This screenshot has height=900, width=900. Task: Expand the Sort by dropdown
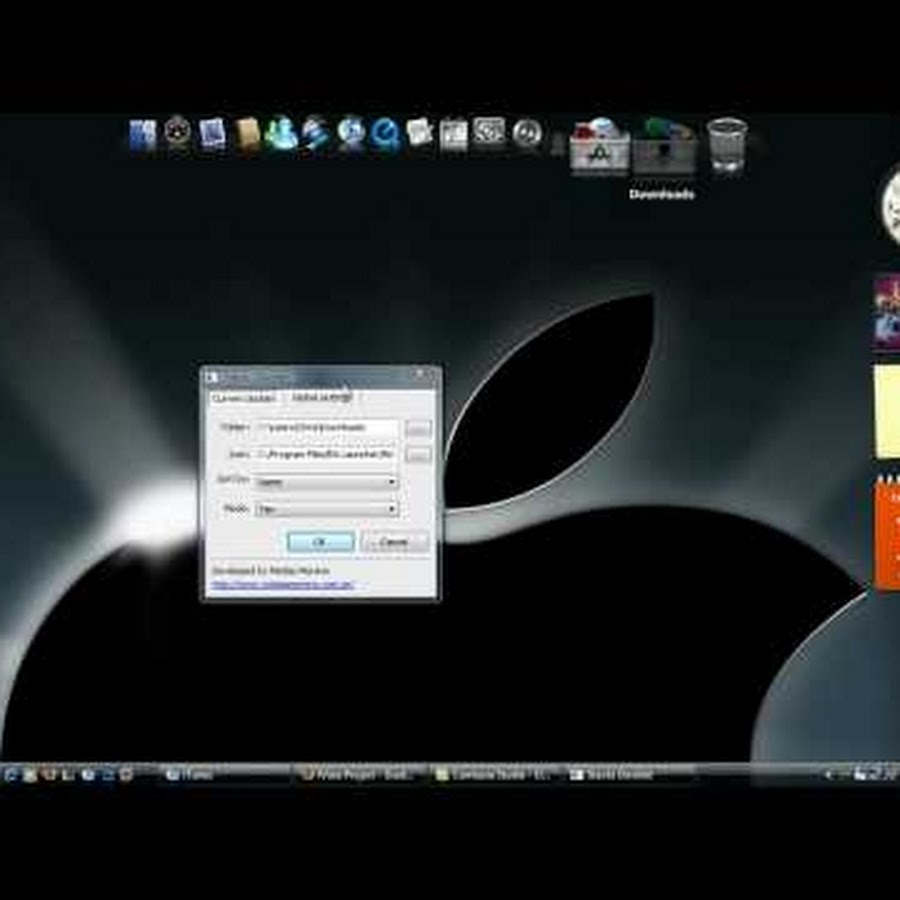click(x=327, y=482)
